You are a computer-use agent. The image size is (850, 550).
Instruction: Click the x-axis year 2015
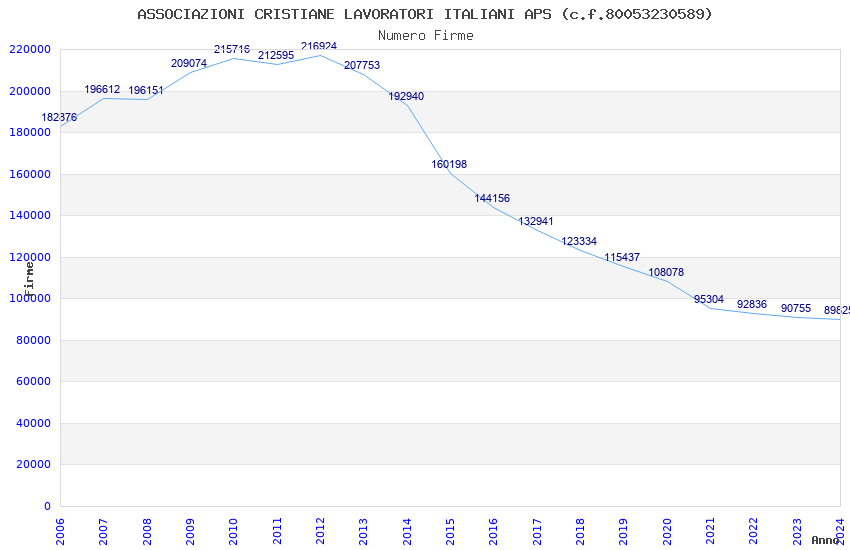[450, 532]
